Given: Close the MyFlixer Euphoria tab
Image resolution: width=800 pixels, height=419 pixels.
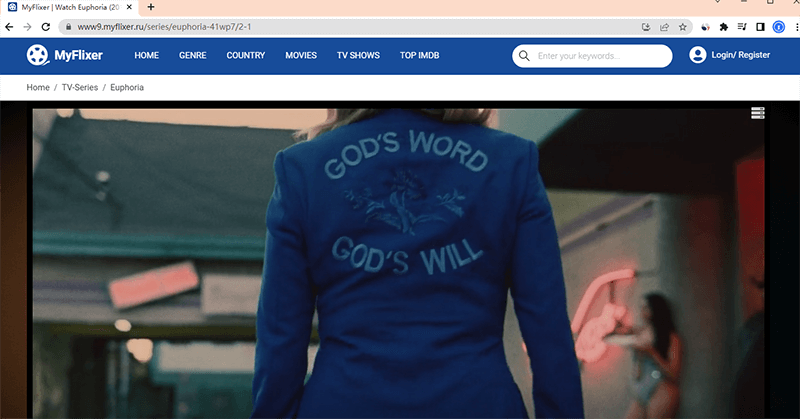Looking at the screenshot, I should pyautogui.click(x=130, y=7).
